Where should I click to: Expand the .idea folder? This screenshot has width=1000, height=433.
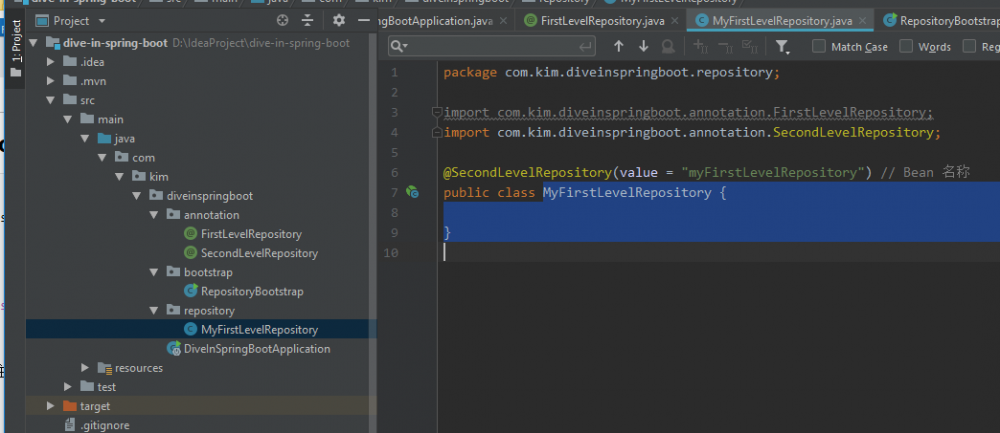52,62
